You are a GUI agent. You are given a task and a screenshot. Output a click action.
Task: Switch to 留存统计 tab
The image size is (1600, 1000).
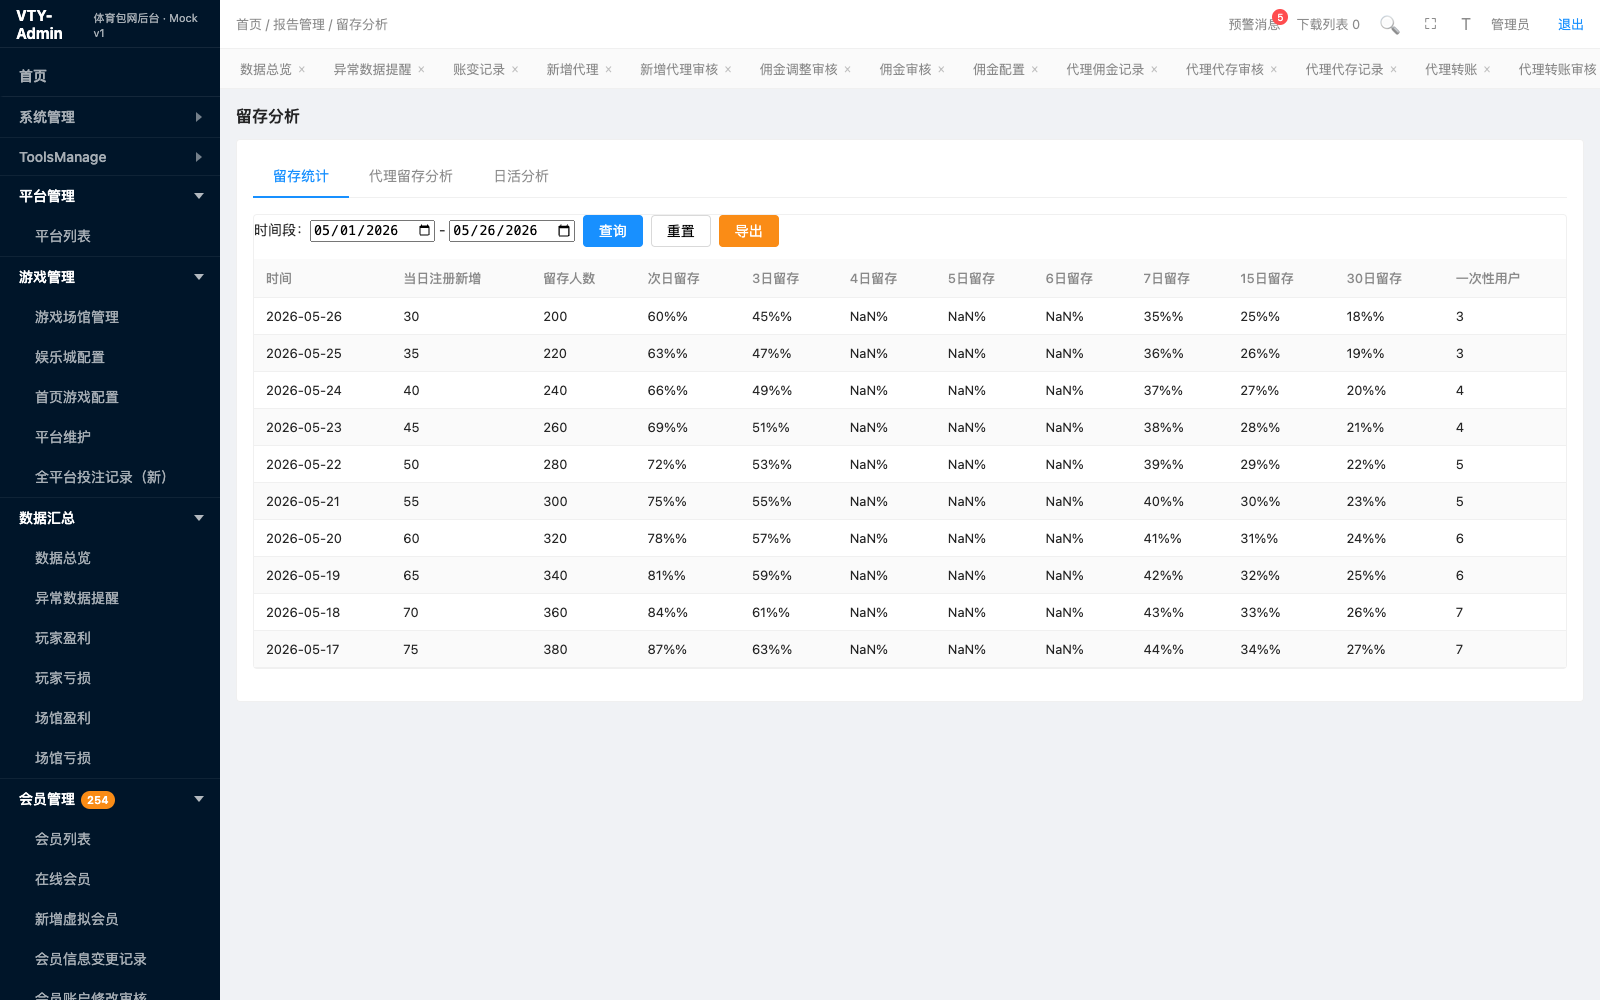301,176
